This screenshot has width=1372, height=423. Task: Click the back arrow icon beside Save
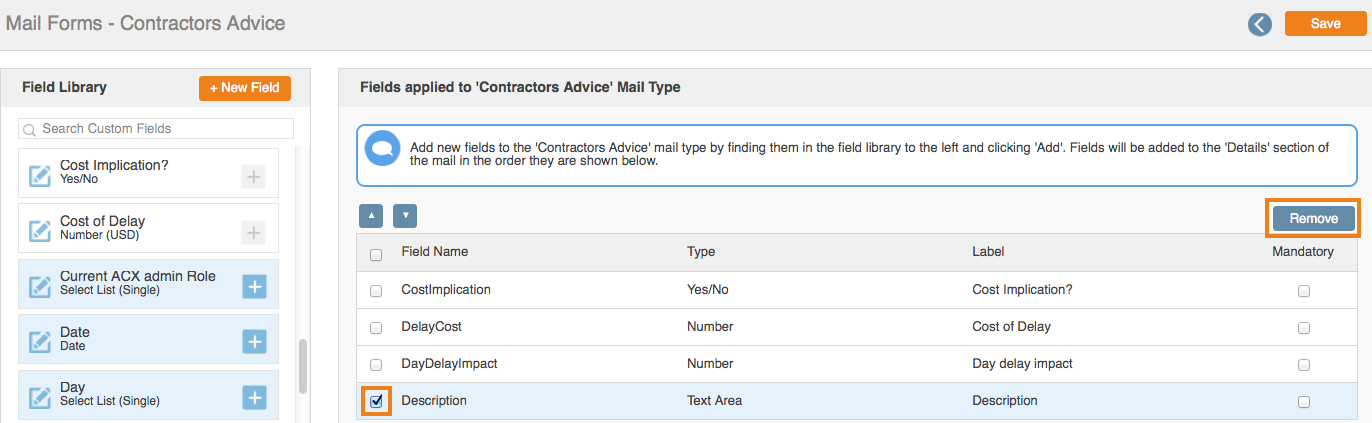coord(1259,24)
